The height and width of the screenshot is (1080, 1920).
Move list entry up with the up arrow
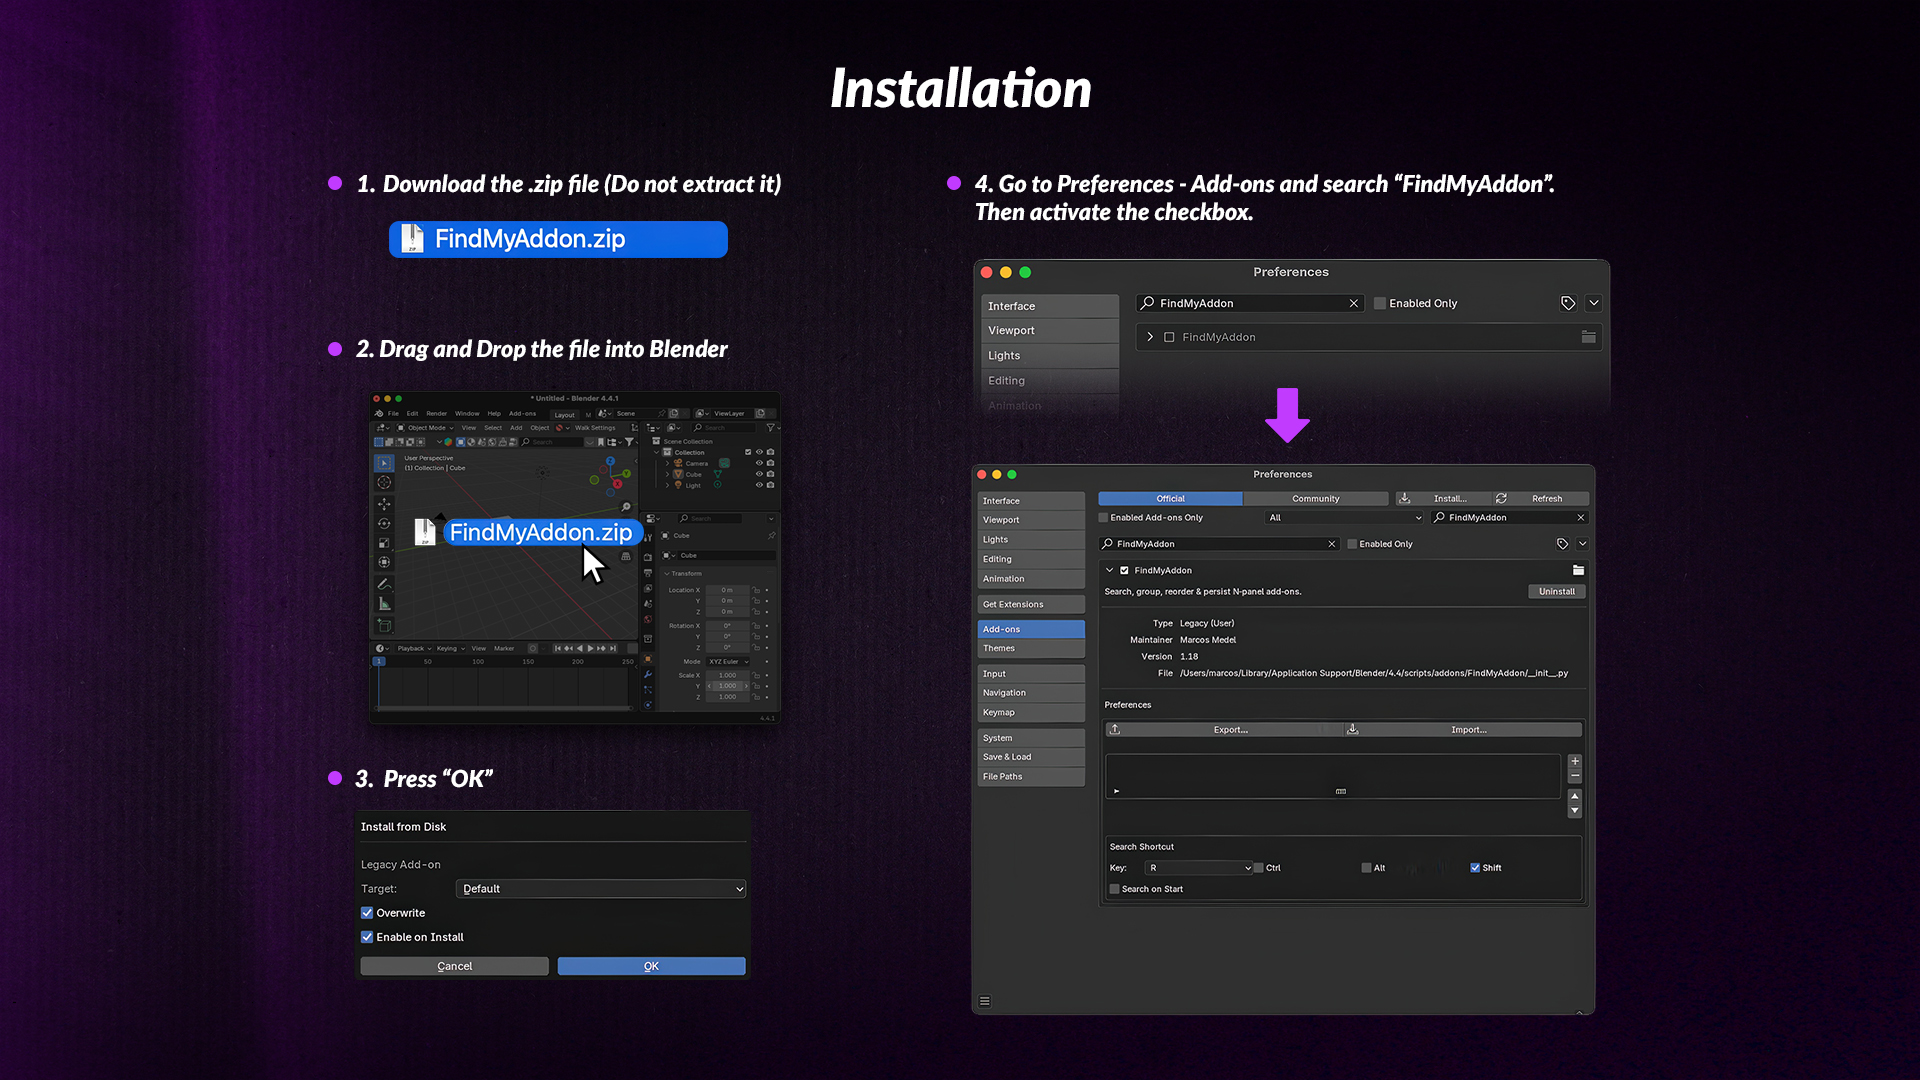[1575, 797]
